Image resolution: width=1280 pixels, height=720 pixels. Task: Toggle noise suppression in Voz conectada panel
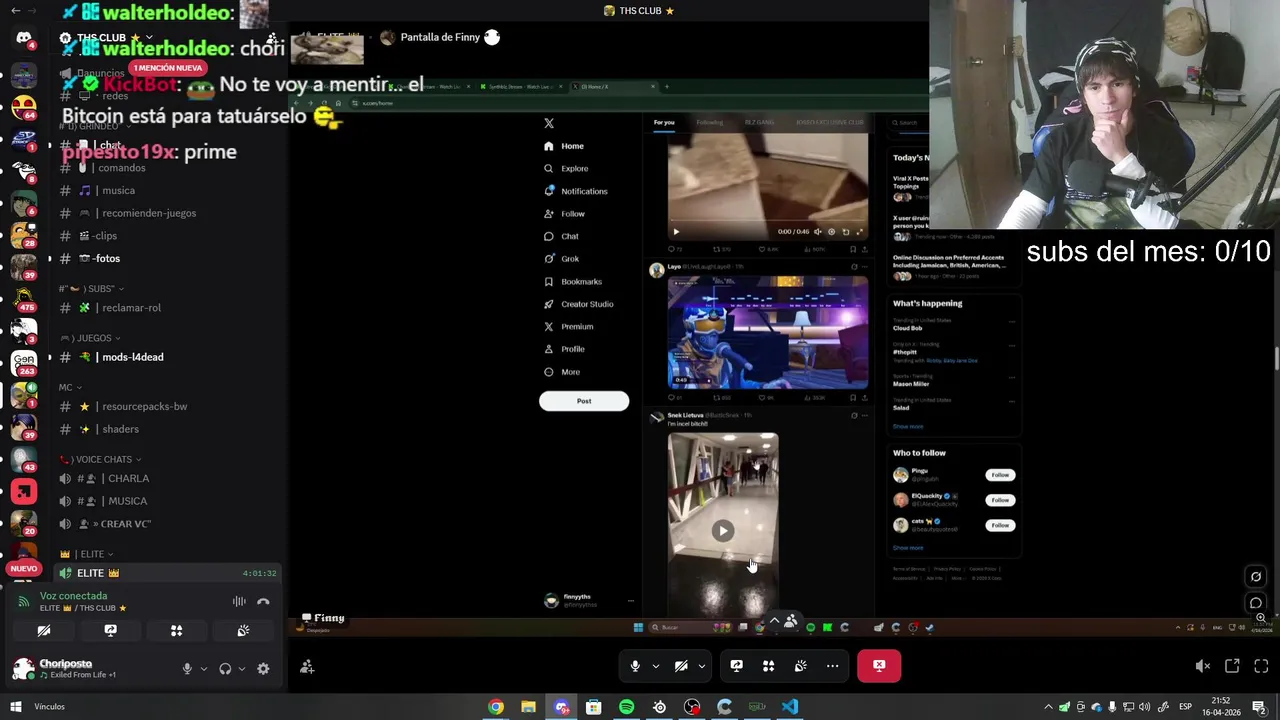239,602
